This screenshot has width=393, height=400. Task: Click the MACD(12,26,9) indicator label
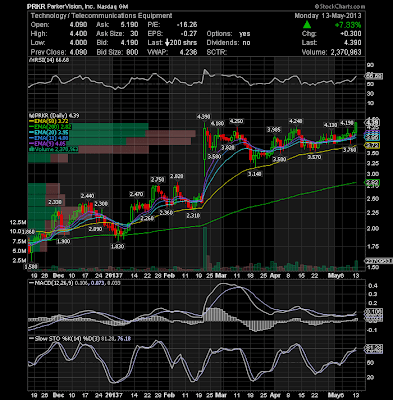[74, 283]
